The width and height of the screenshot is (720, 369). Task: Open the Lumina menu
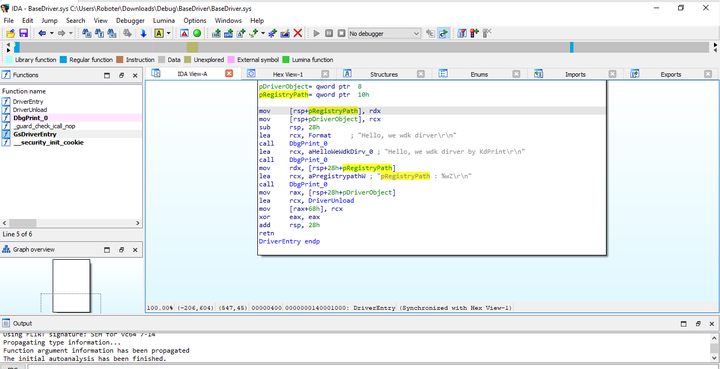(x=164, y=21)
